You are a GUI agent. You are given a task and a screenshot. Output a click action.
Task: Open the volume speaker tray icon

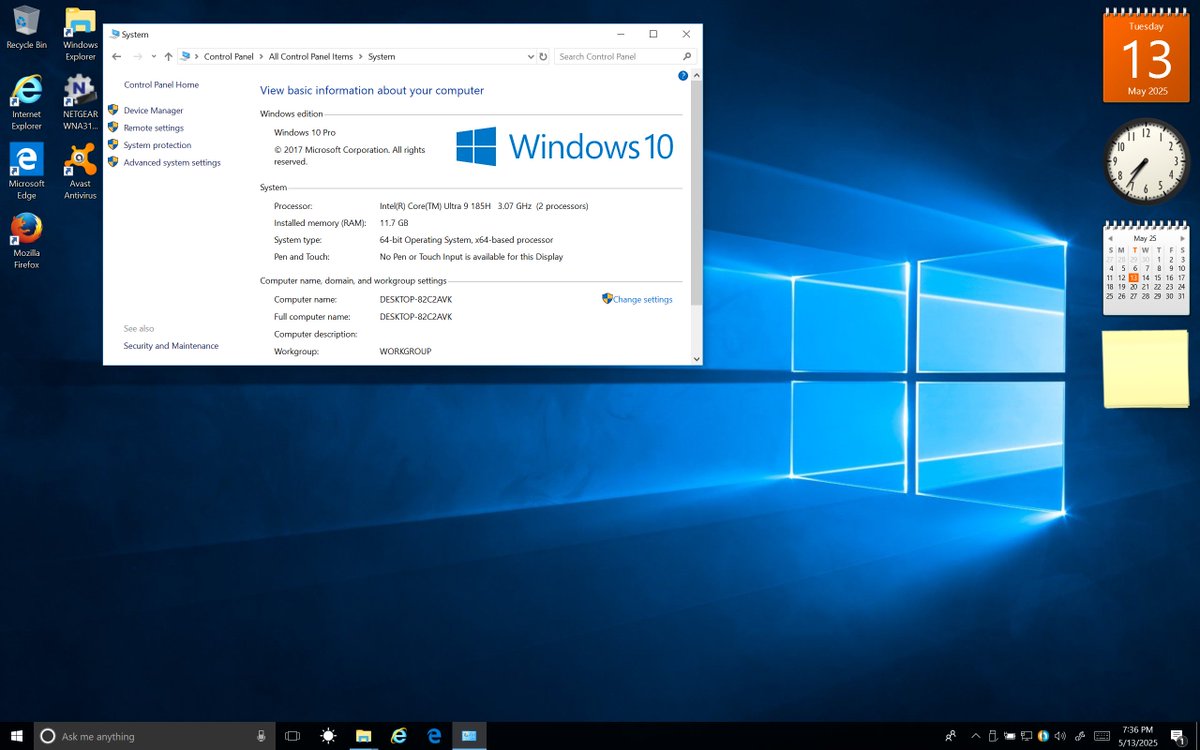(1060, 736)
